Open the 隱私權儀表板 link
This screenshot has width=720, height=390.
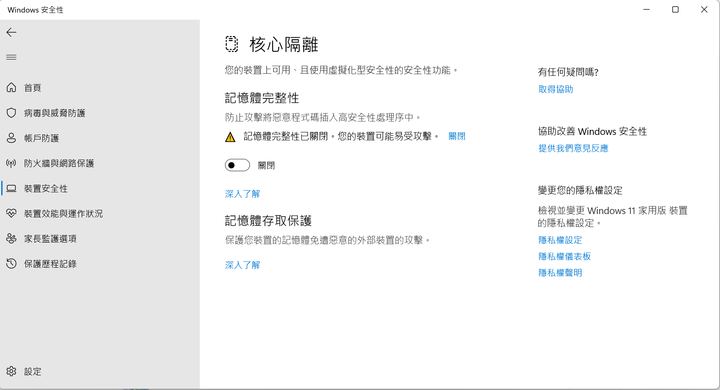(x=564, y=256)
